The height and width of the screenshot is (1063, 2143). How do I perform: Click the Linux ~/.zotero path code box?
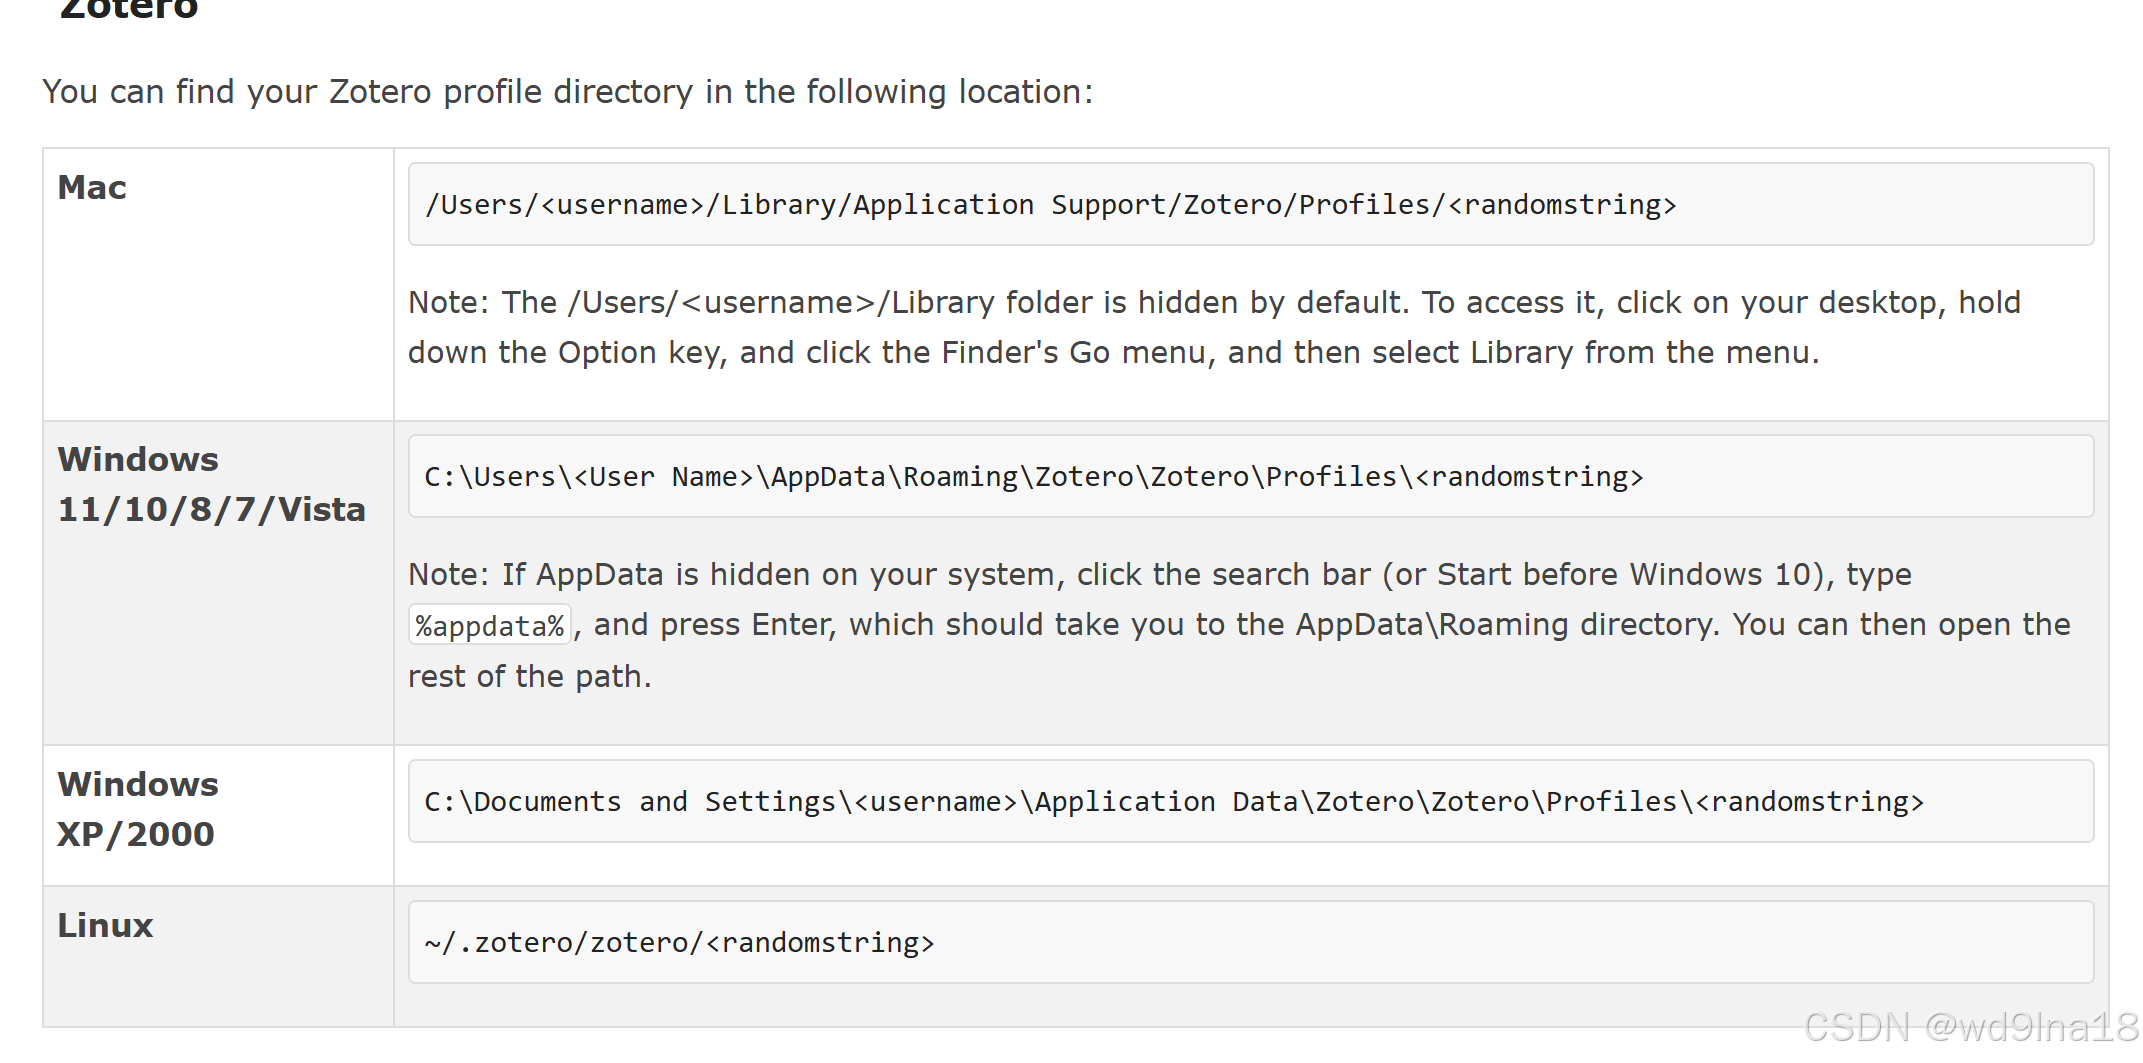1250,942
